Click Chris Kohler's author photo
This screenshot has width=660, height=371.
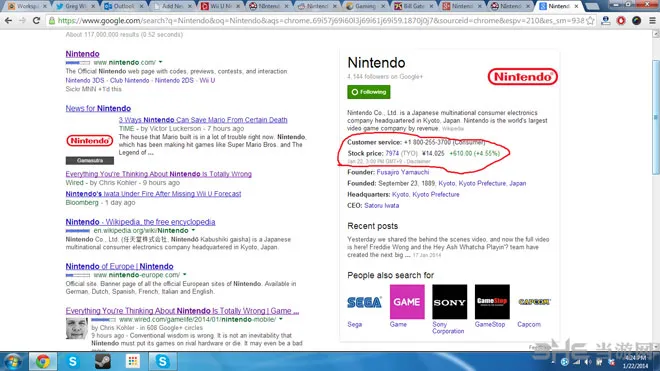77,329
